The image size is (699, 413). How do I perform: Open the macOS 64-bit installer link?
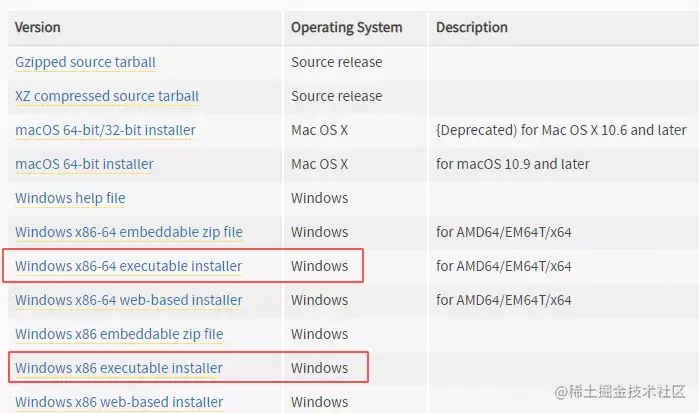click(84, 164)
